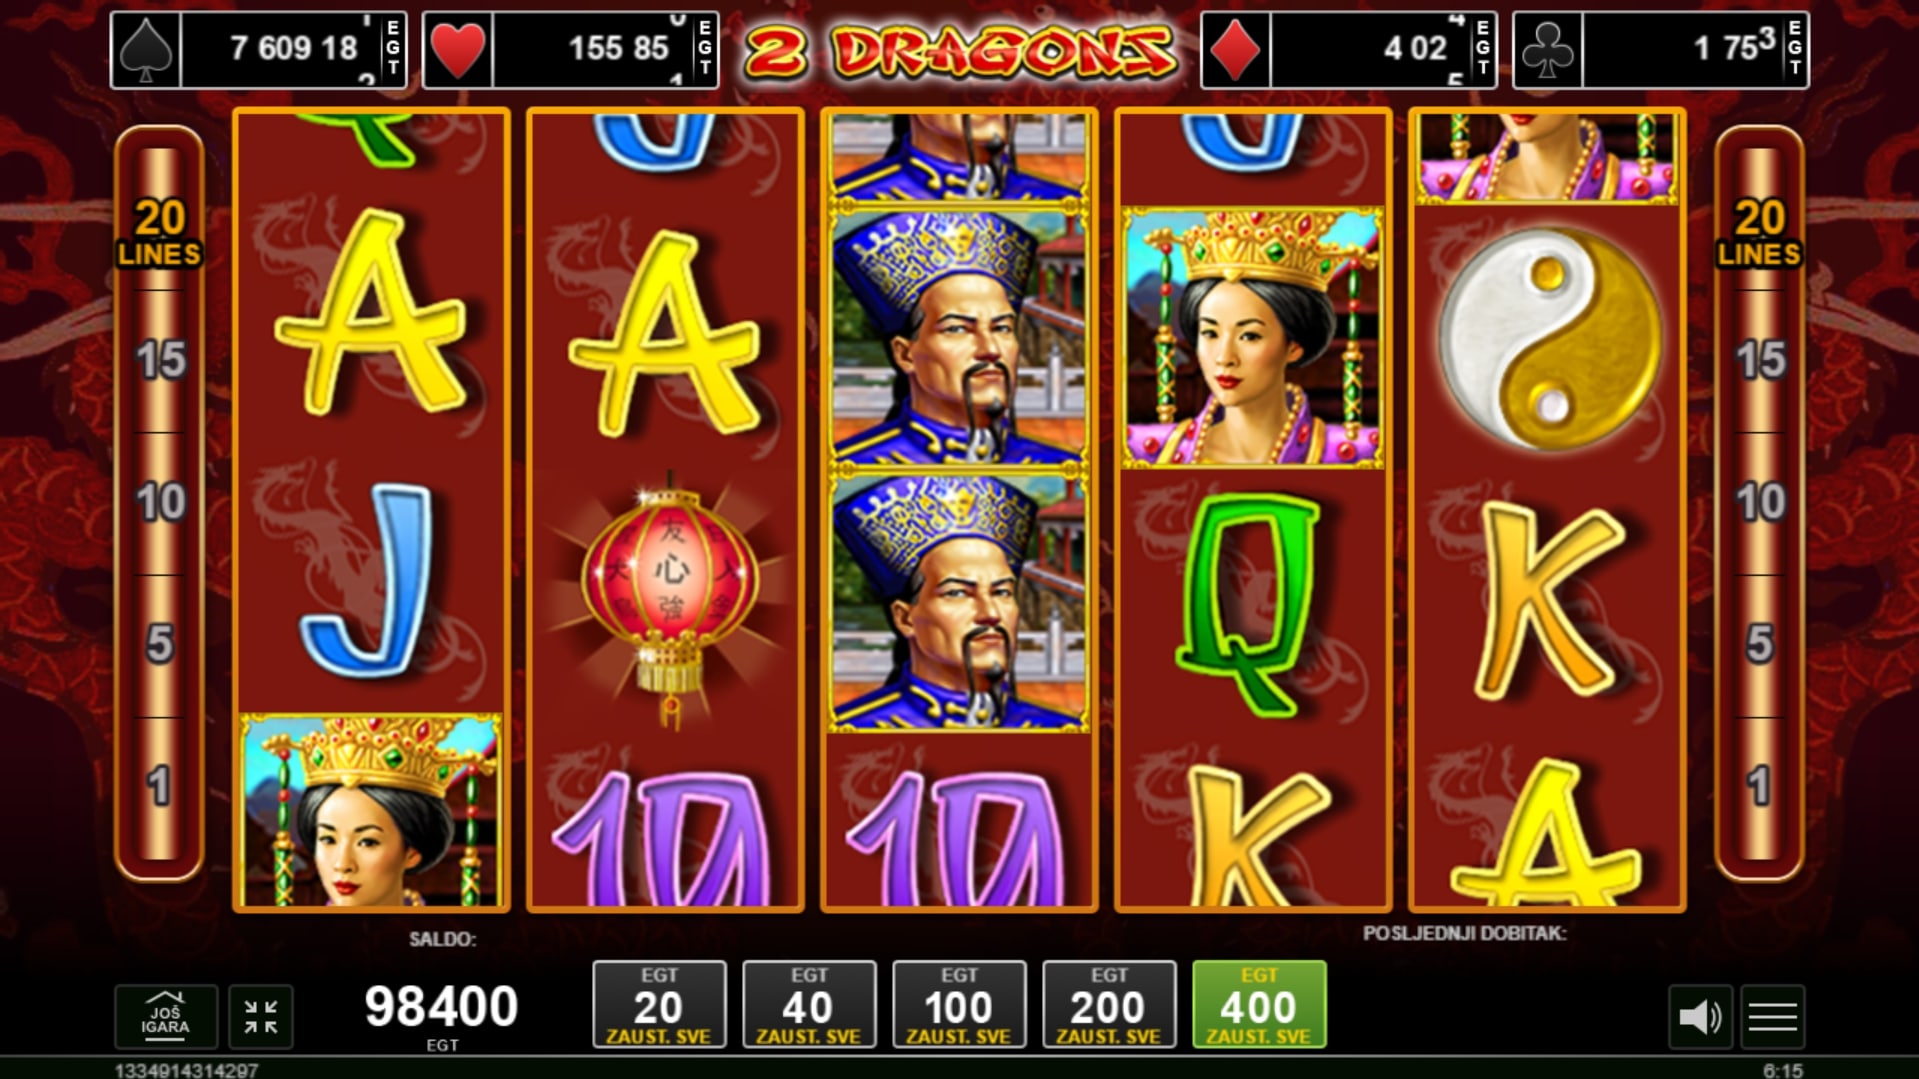Click the yin-yang symbol on reel five
The height and width of the screenshot is (1079, 1919).
click(x=1548, y=337)
